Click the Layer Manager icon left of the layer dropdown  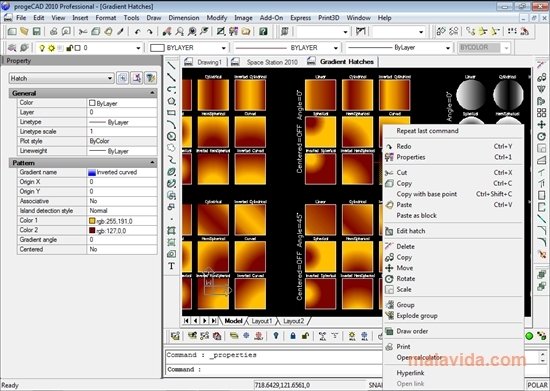(12, 48)
